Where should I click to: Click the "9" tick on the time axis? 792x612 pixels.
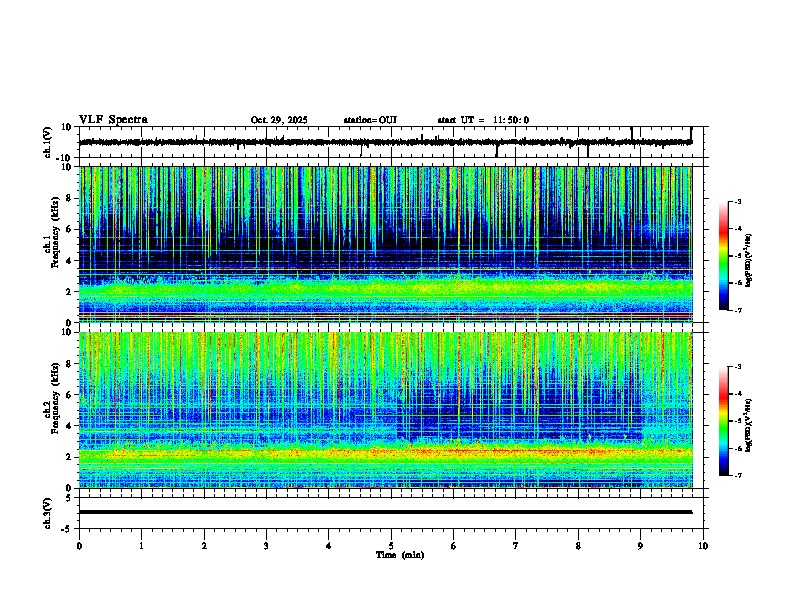point(640,546)
